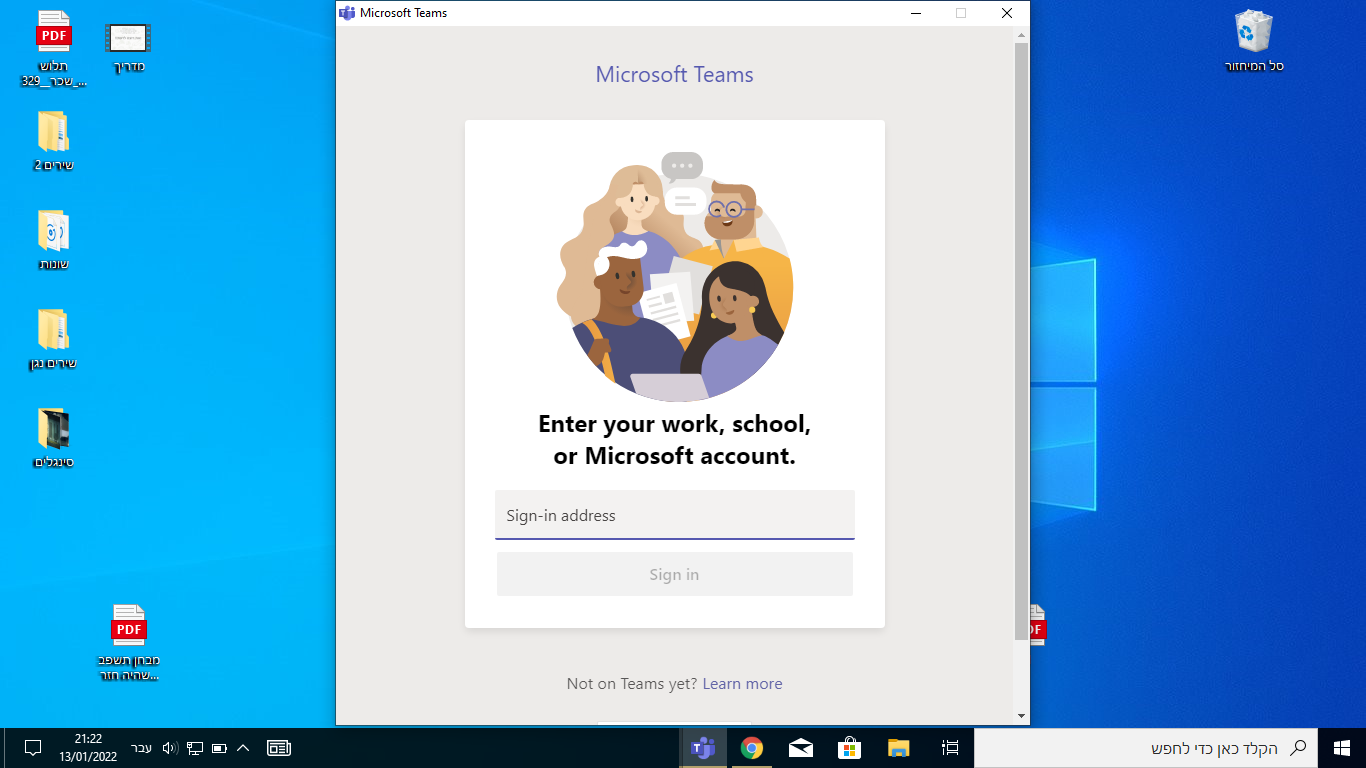Open the network tray icon

195,748
